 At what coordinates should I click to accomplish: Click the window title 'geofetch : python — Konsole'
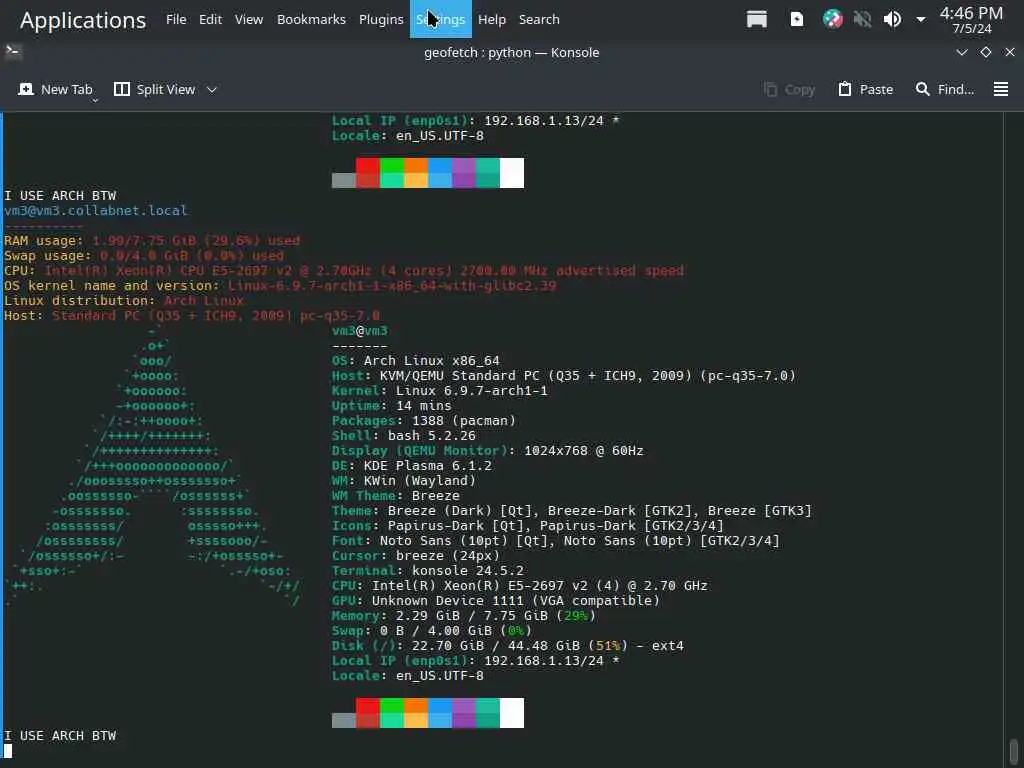coord(511,52)
